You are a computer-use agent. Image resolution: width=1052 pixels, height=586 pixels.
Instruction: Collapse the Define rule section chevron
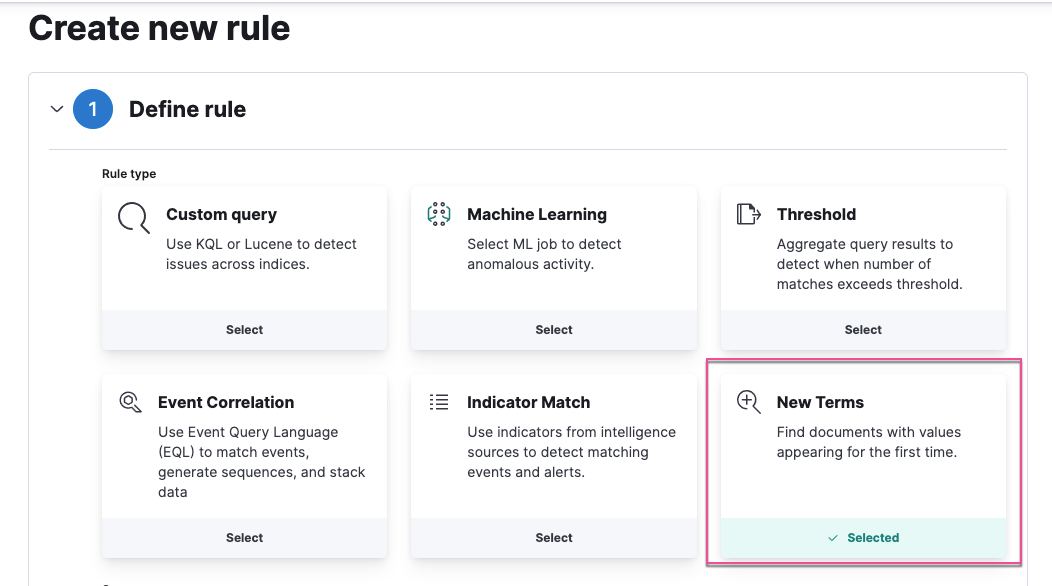57,109
